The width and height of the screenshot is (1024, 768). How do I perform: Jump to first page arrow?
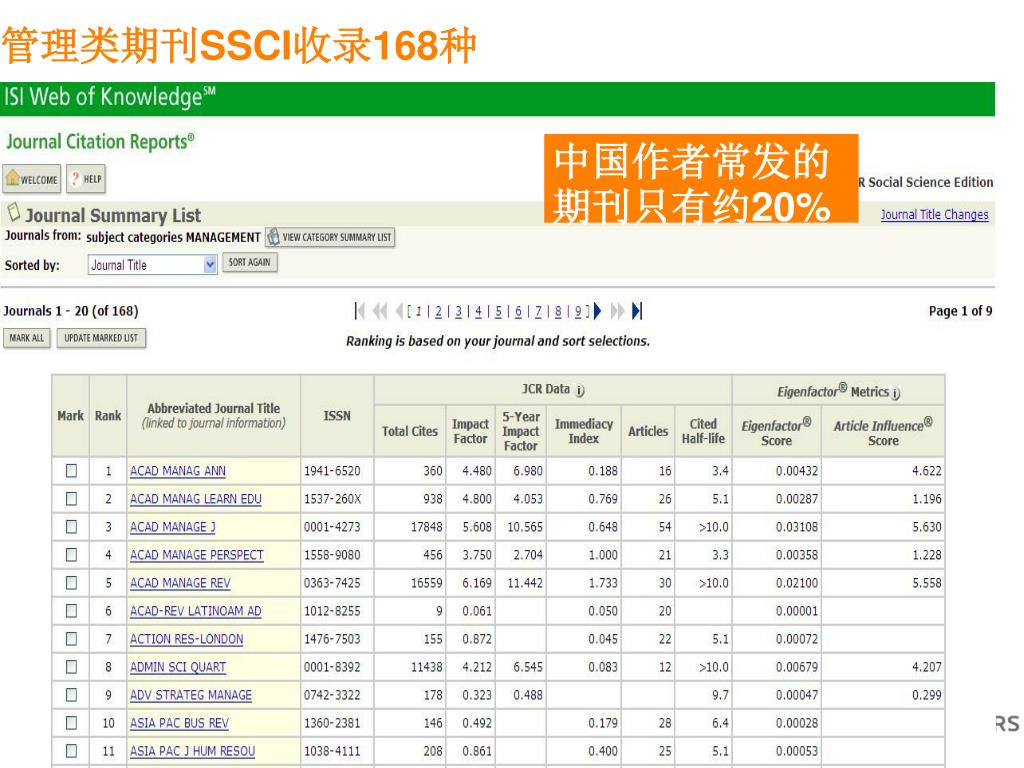(359, 311)
